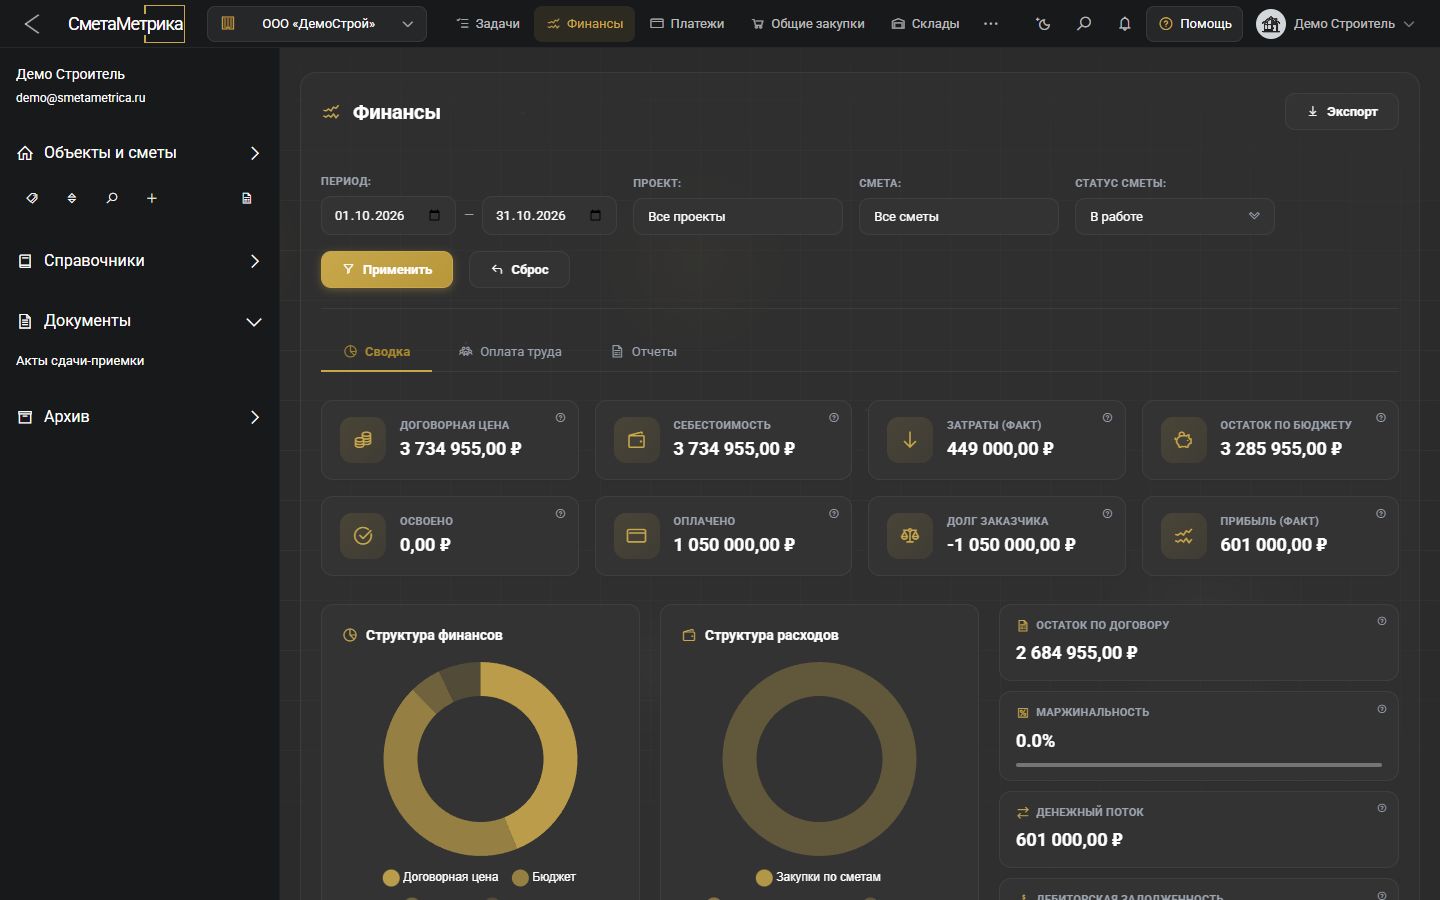
Task: Toggle the Закупки по сметам legend item
Action: pos(819,877)
